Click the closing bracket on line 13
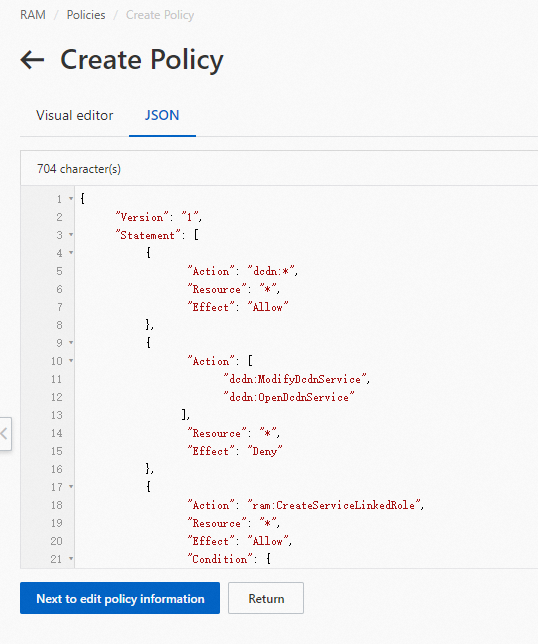 point(186,415)
